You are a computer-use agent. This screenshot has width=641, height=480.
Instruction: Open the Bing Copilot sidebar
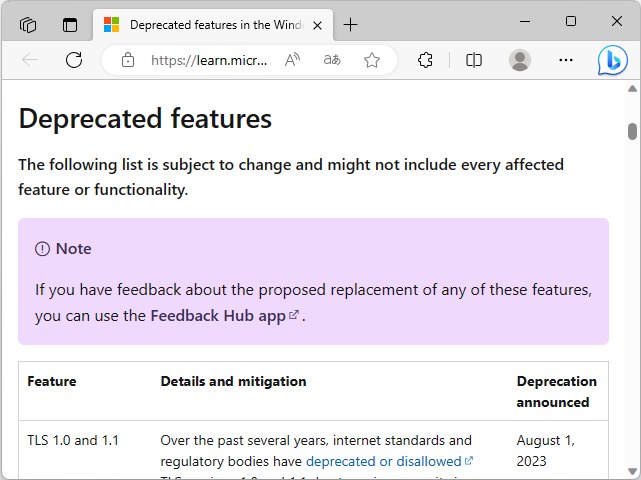coord(612,60)
